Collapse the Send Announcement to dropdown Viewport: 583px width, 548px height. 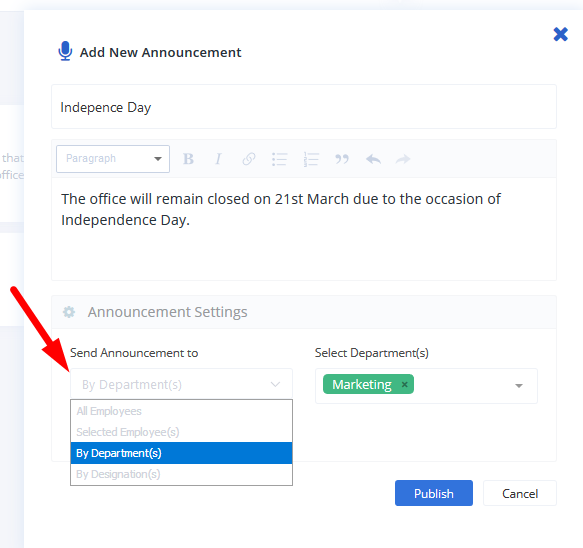(181, 384)
